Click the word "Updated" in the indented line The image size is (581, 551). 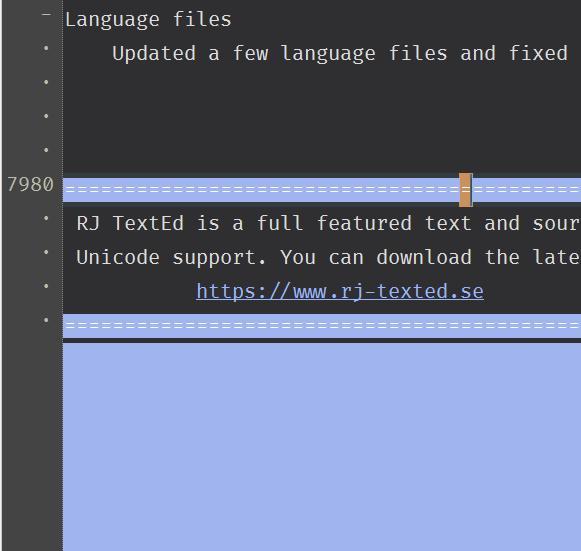(154, 53)
